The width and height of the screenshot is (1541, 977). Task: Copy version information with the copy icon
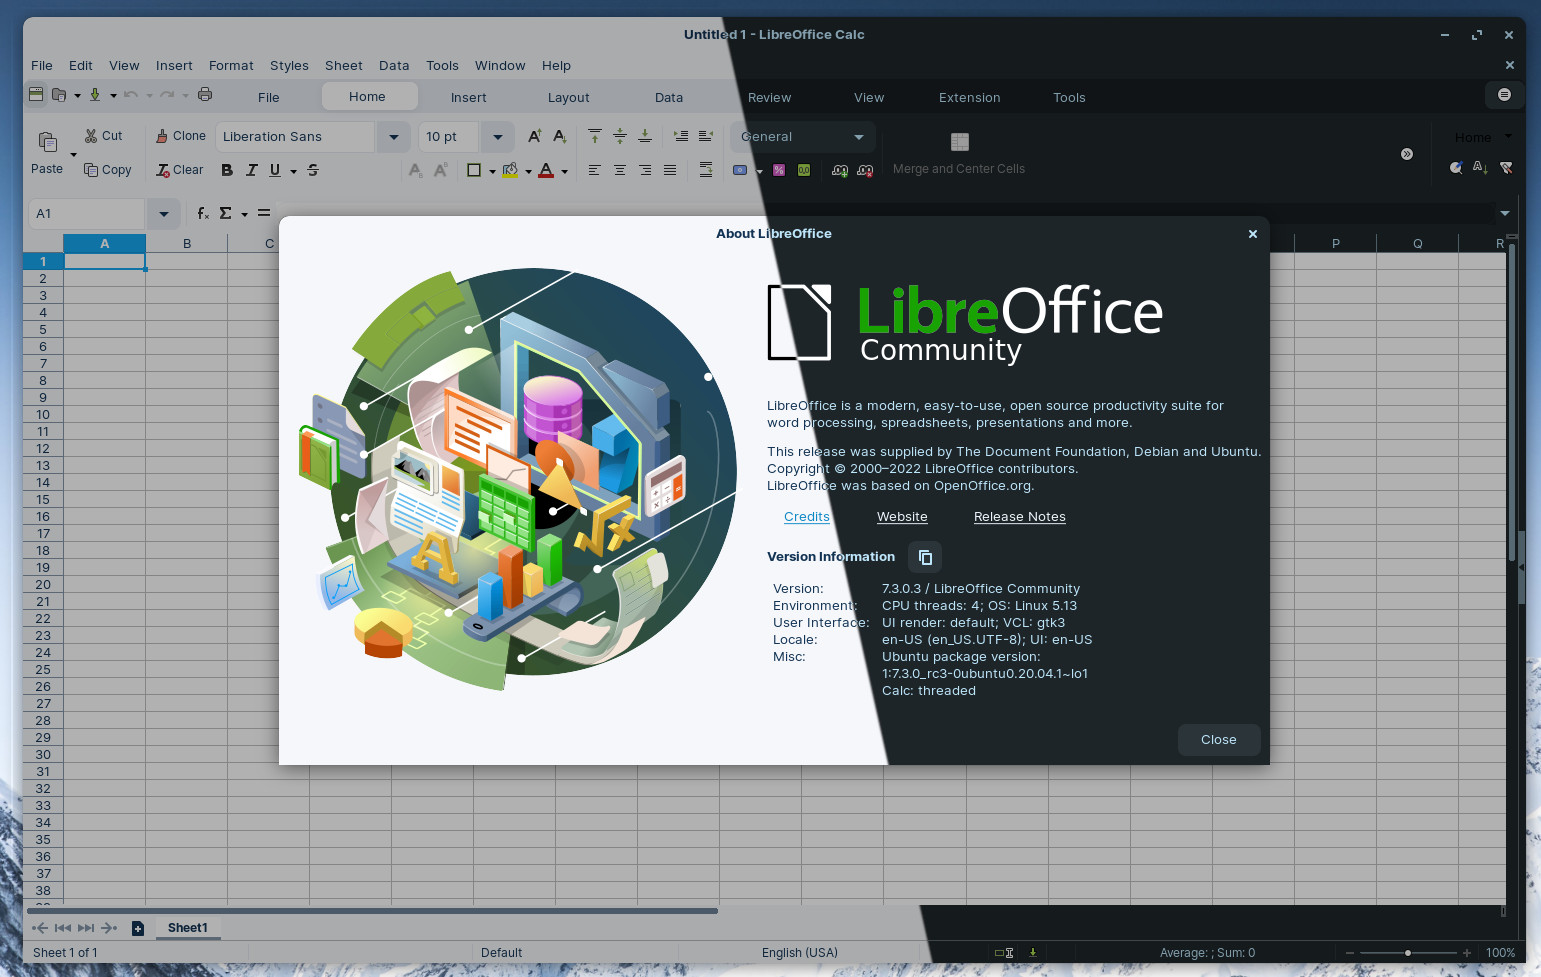pos(925,557)
